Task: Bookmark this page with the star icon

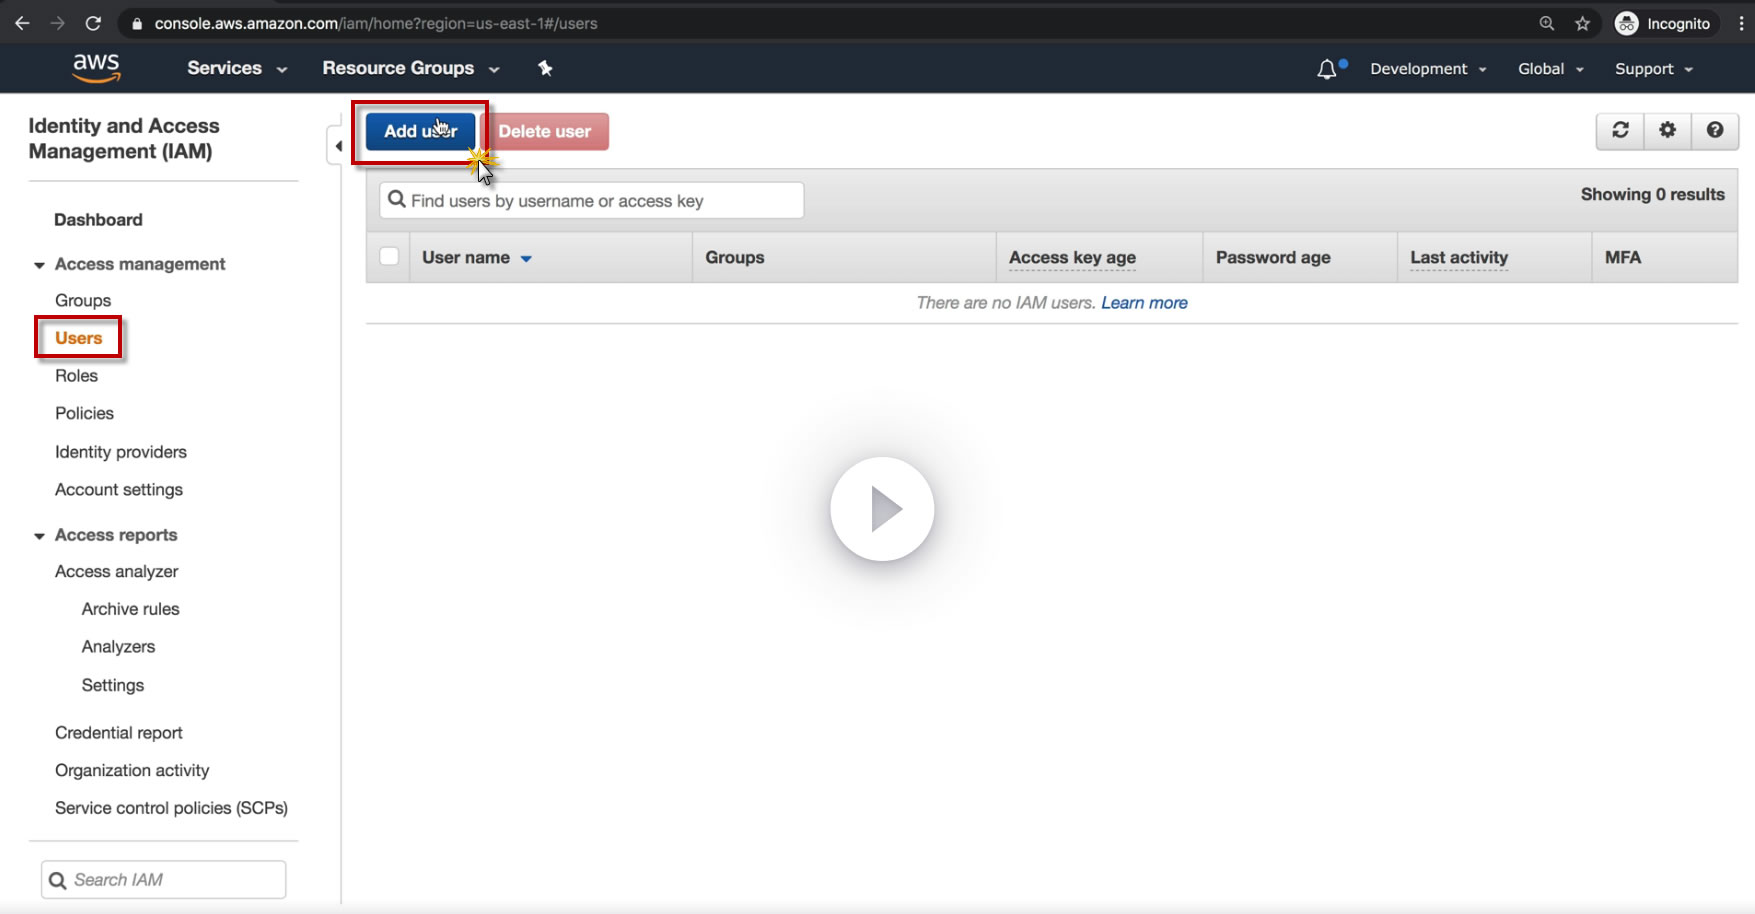Action: (1582, 23)
